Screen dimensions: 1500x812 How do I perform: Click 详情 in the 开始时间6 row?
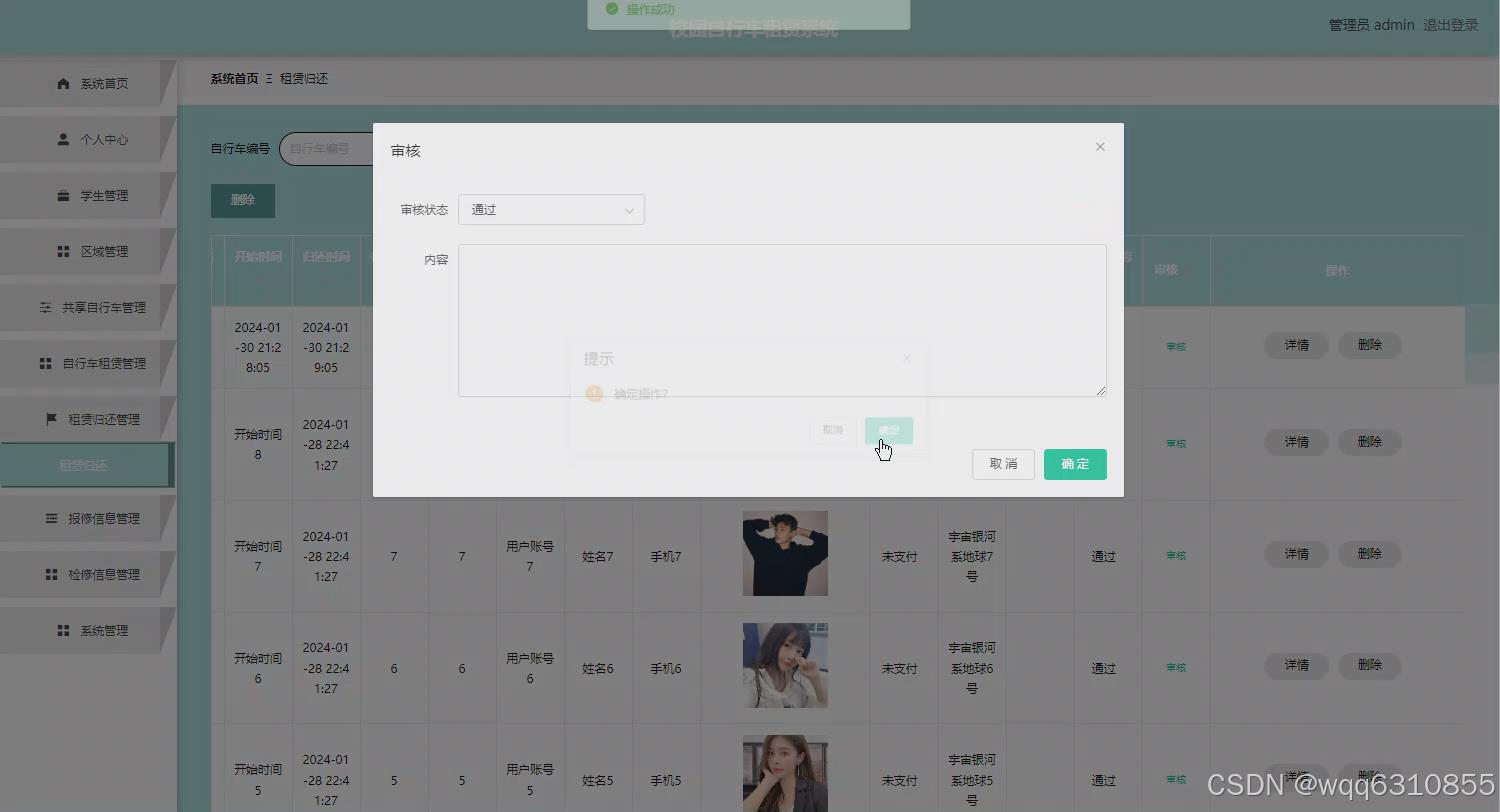coord(1296,665)
